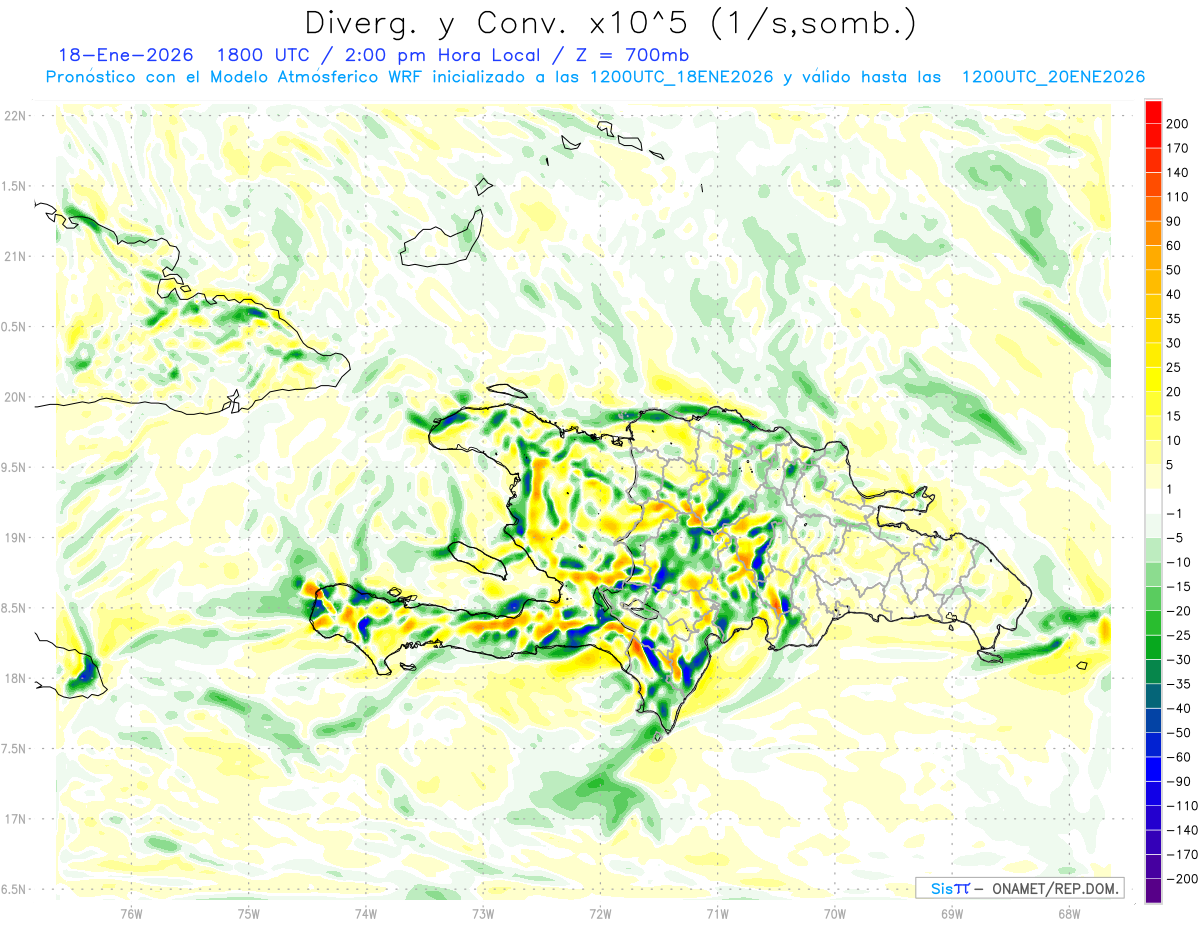Click the legend value '200' at the top

tap(1176, 123)
